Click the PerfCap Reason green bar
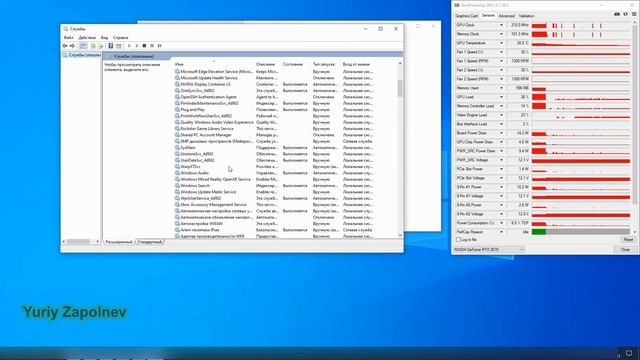 (539, 232)
